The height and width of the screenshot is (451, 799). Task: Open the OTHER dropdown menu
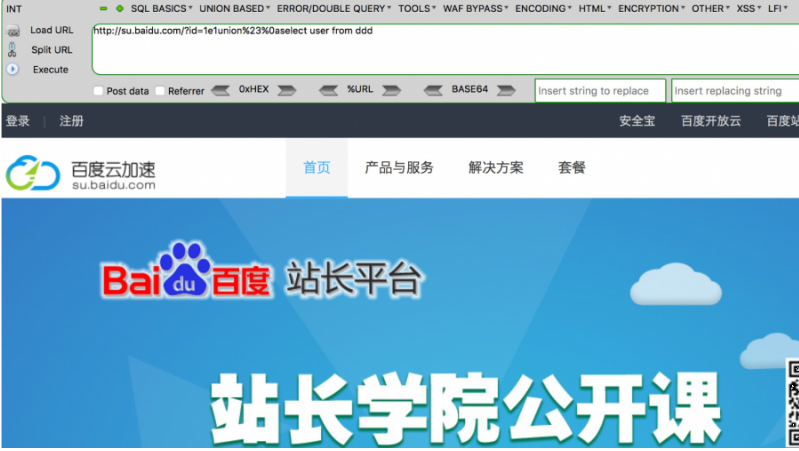[710, 9]
